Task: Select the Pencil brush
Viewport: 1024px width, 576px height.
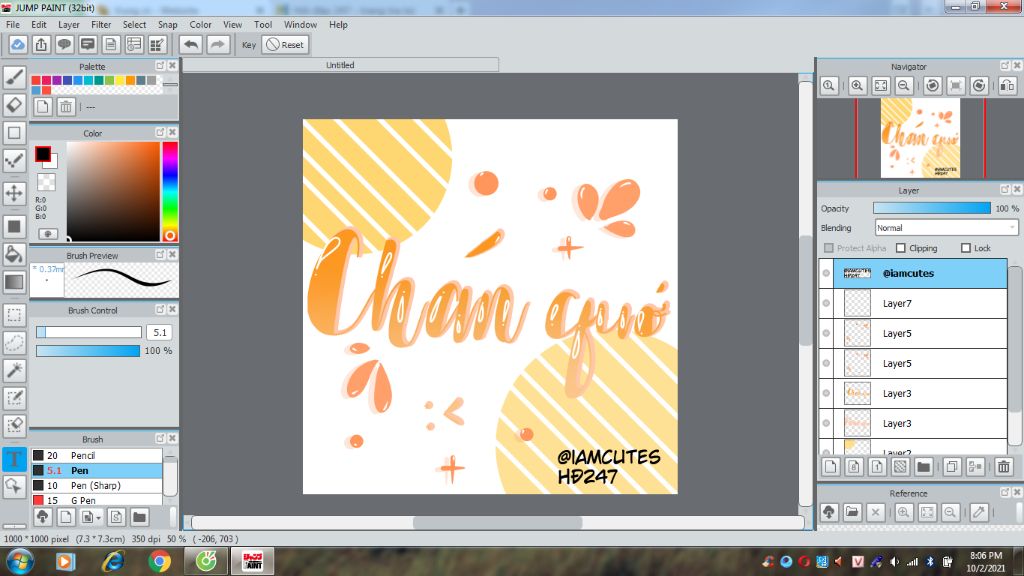Action: click(97, 455)
